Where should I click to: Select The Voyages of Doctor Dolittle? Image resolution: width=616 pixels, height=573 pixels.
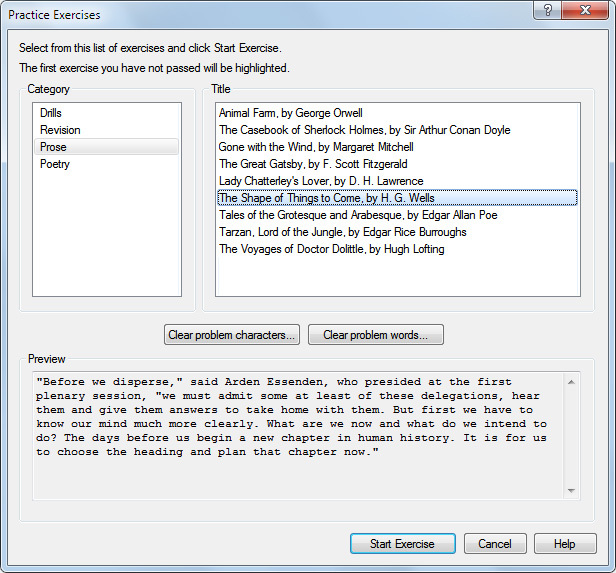pyautogui.click(x=397, y=249)
